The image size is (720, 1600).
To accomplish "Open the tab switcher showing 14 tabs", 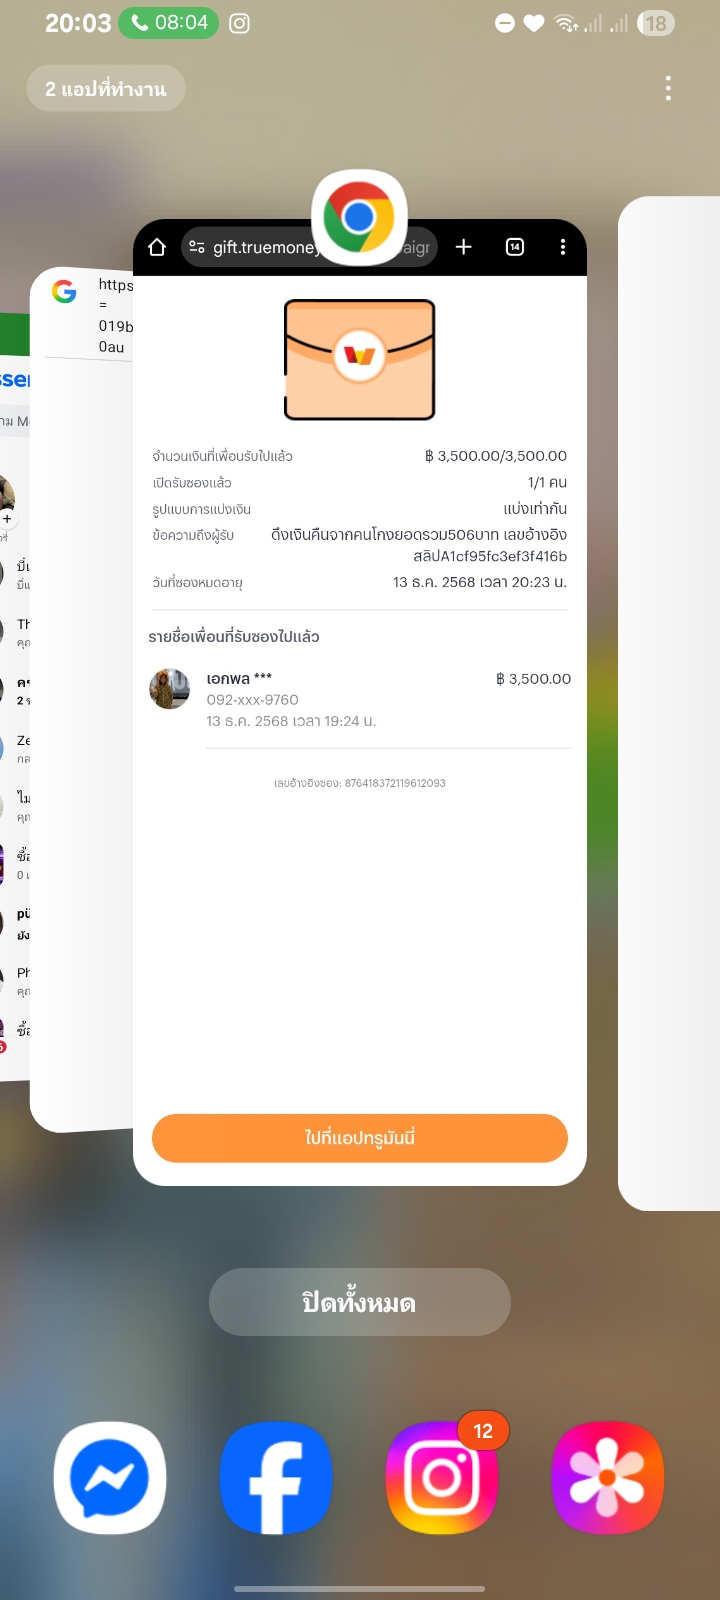I will (x=515, y=247).
